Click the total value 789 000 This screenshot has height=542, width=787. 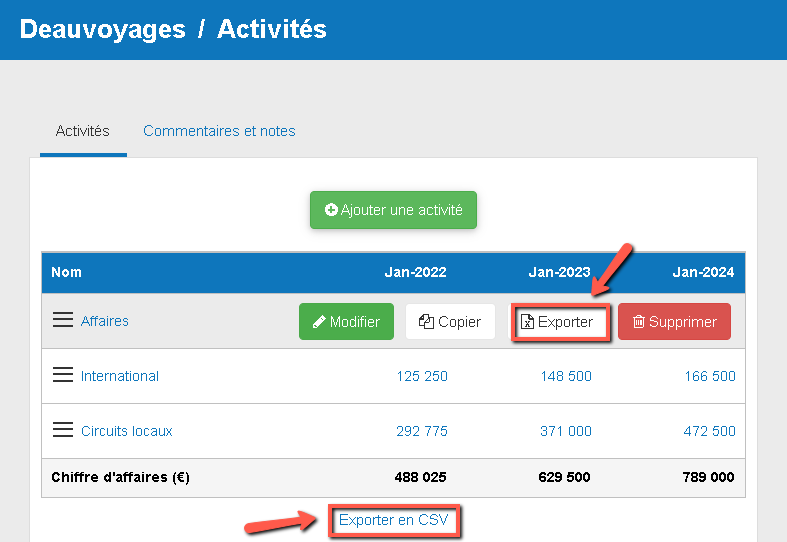coord(708,477)
